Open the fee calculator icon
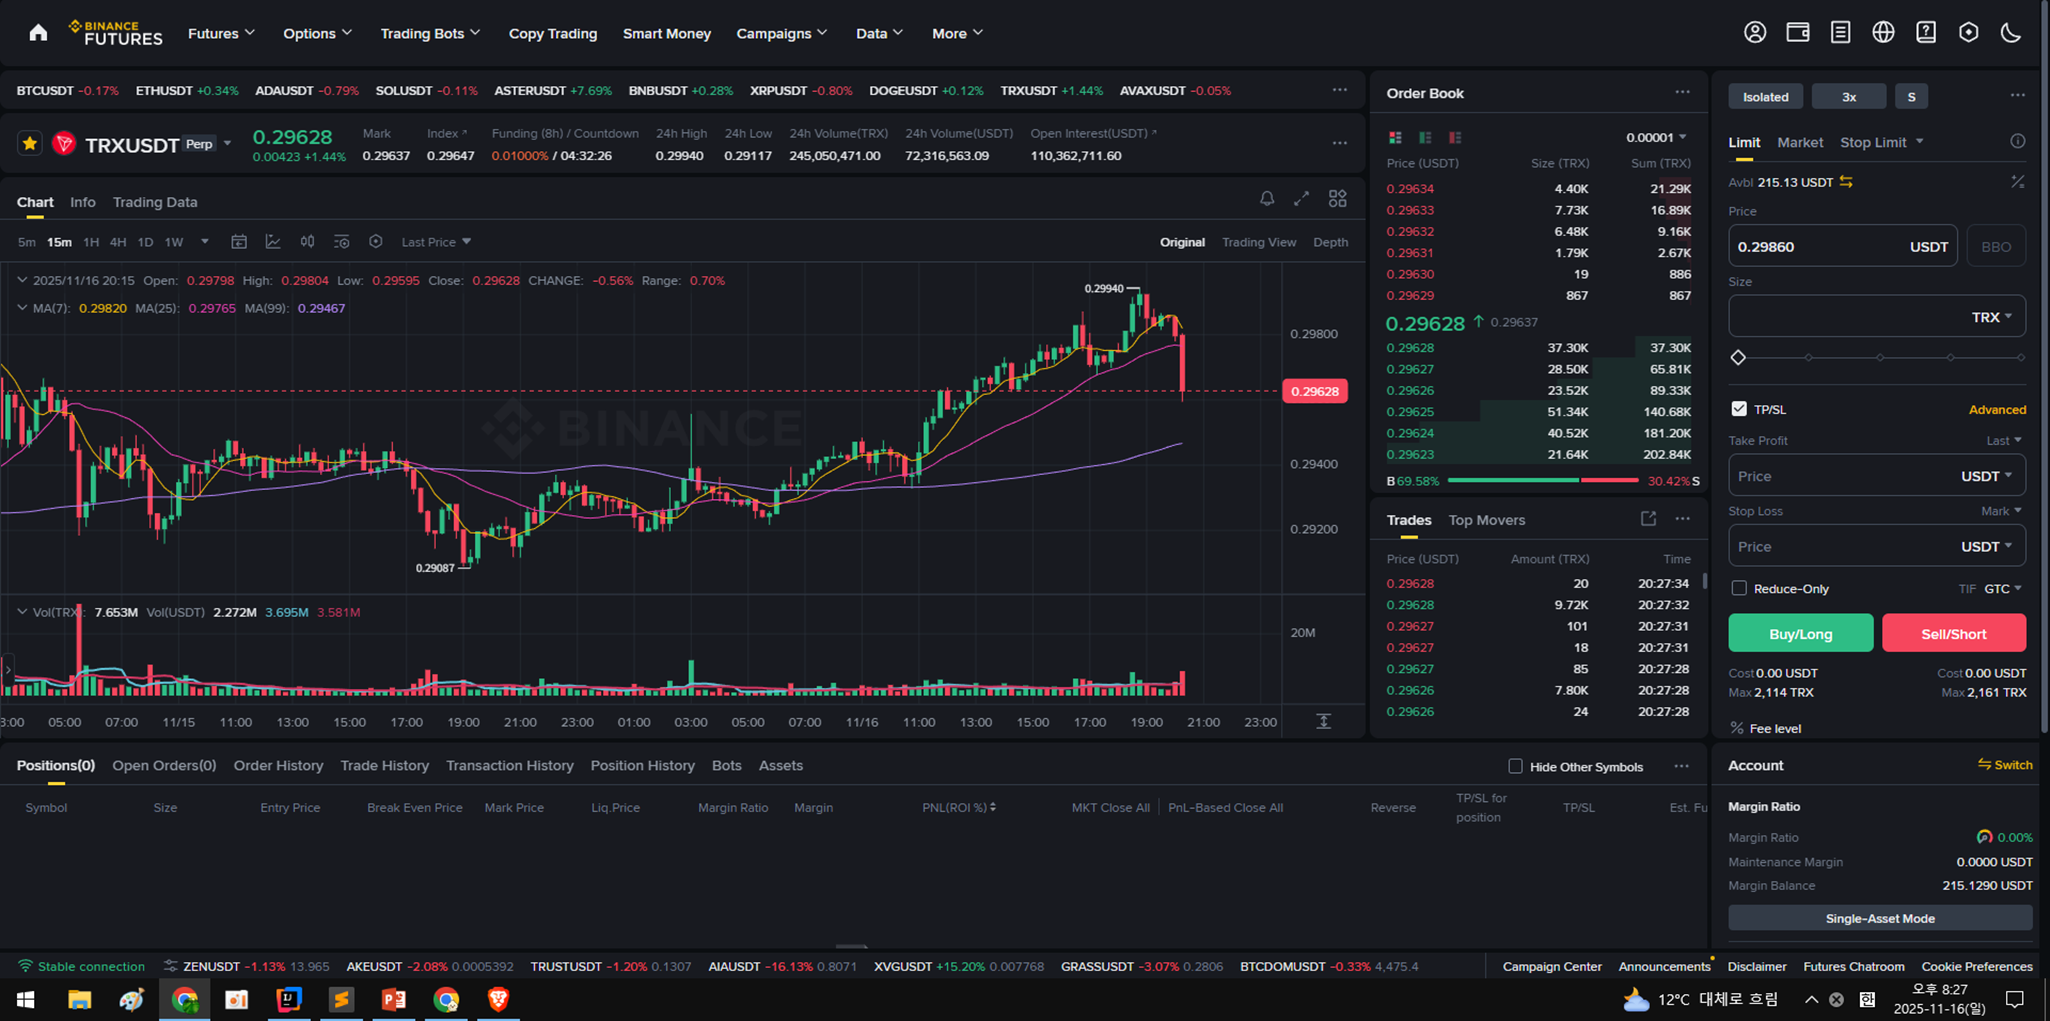The height and width of the screenshot is (1021, 2050). pyautogui.click(x=2018, y=181)
